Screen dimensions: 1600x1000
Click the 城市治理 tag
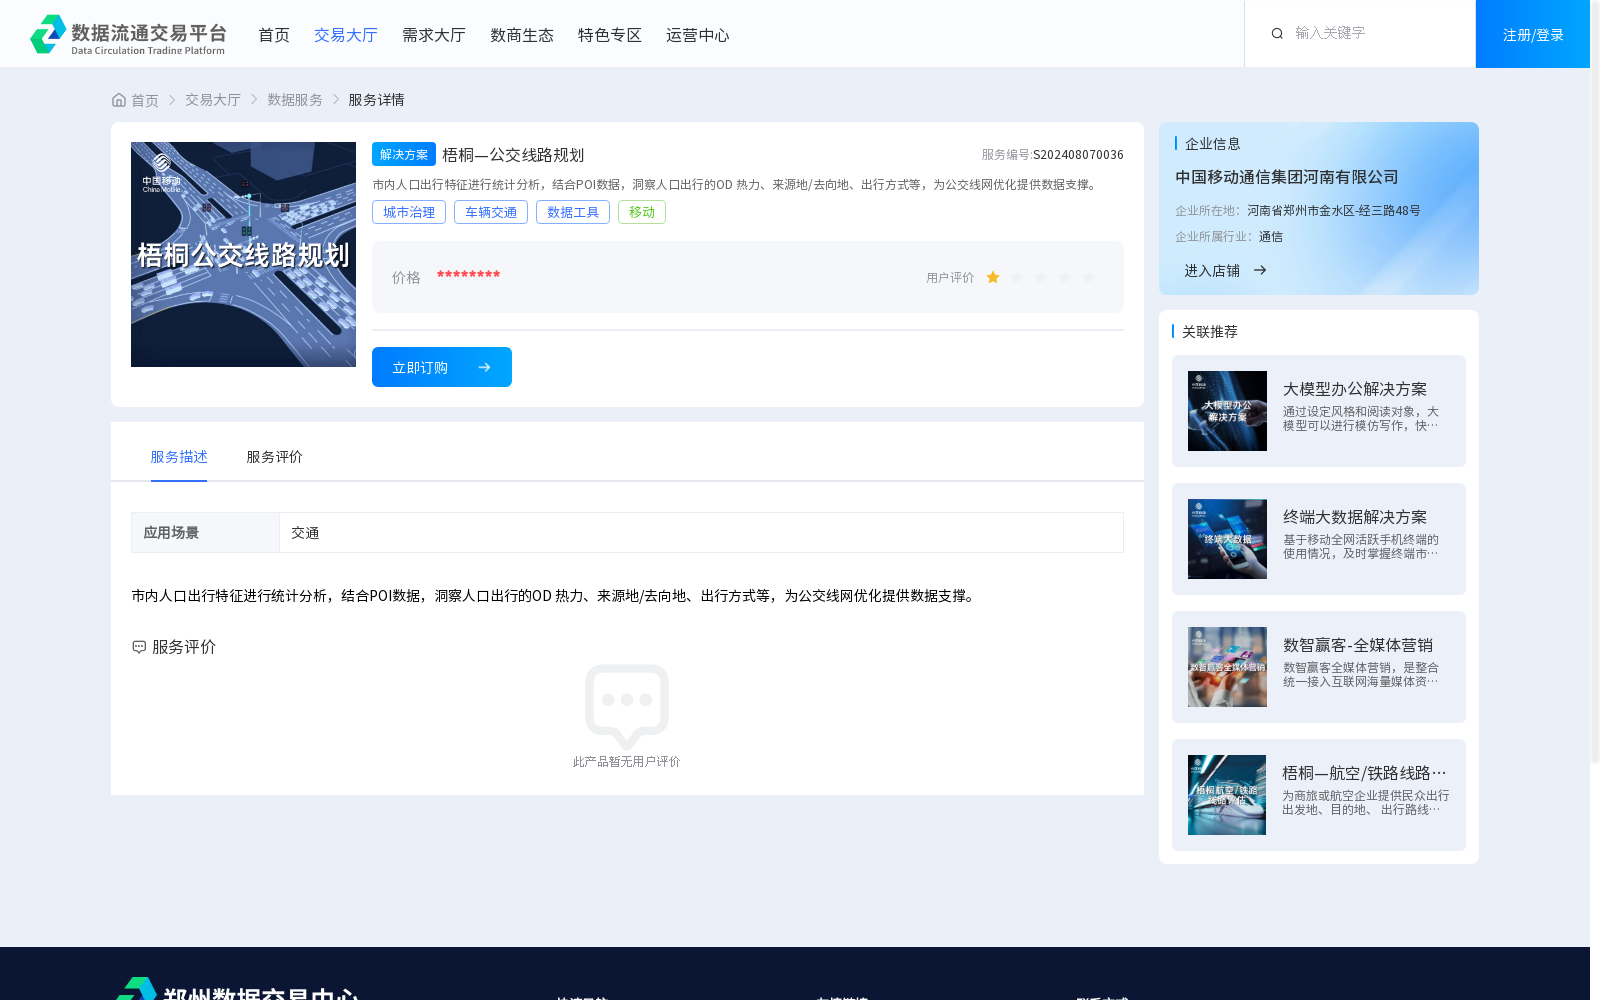coord(409,212)
